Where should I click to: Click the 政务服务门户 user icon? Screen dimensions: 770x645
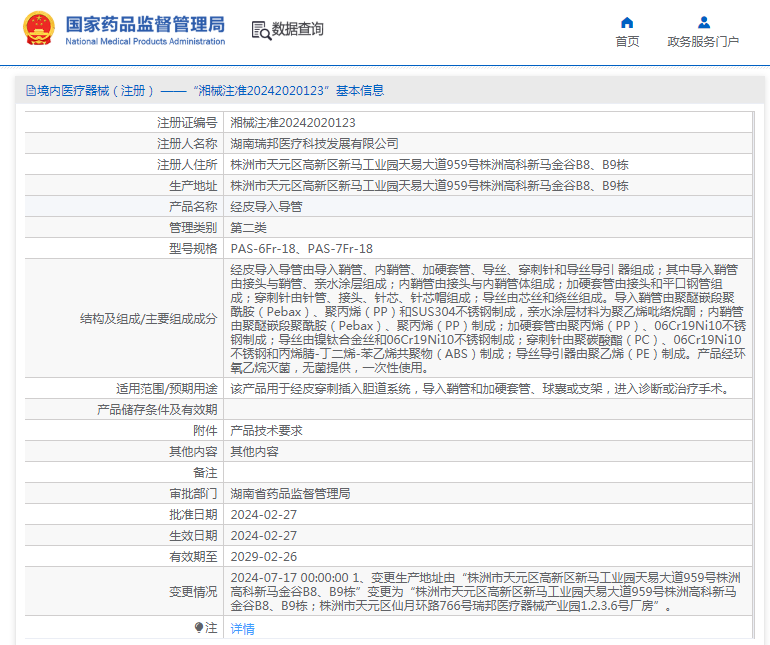[x=704, y=23]
